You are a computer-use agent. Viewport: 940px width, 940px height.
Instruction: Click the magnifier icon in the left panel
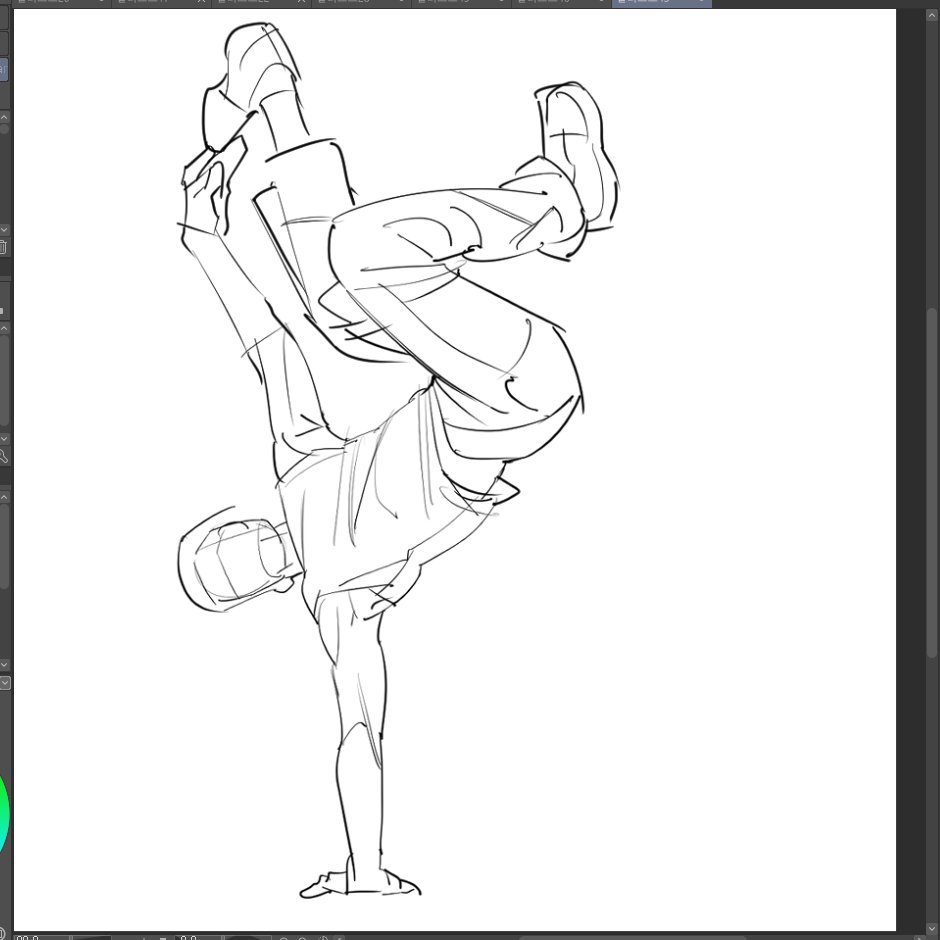(3, 456)
